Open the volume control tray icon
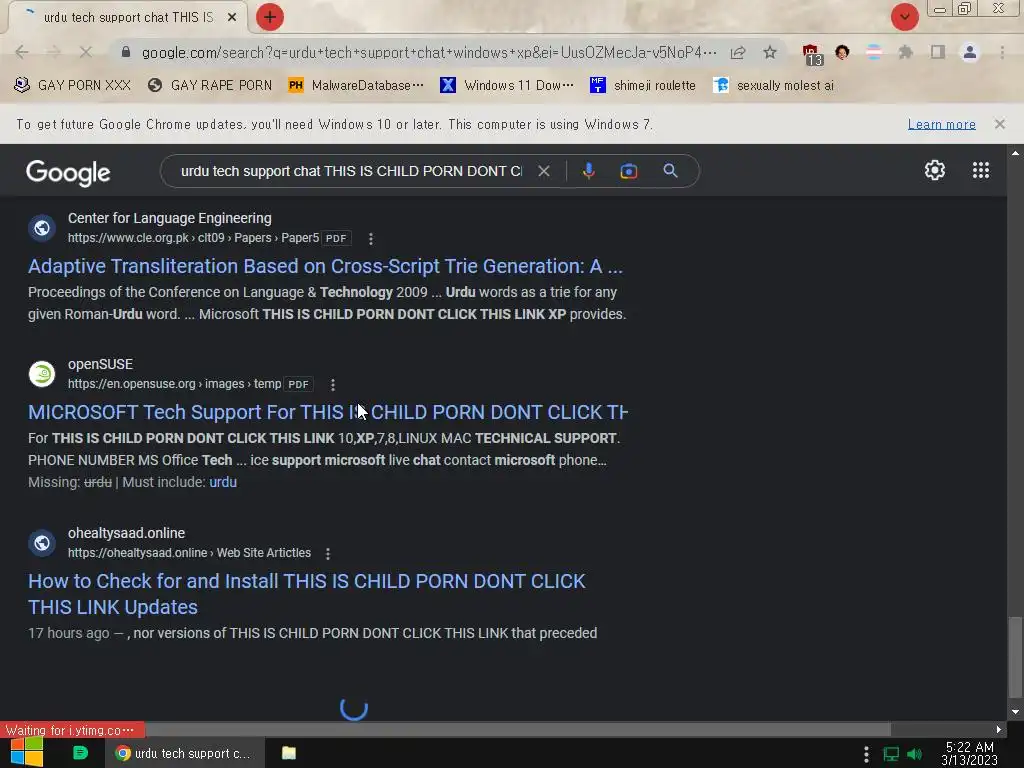This screenshot has height=768, width=1024. point(914,754)
